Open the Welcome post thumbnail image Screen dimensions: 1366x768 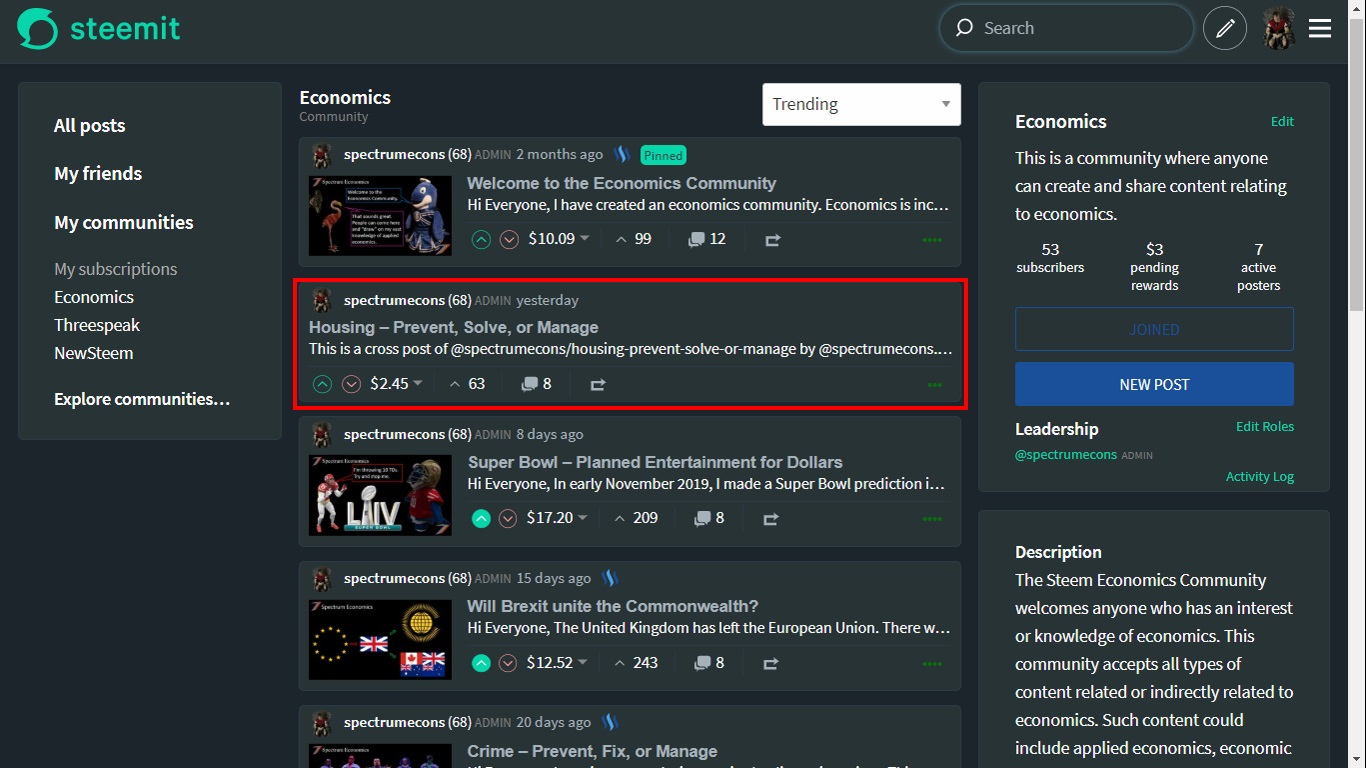pyautogui.click(x=380, y=215)
